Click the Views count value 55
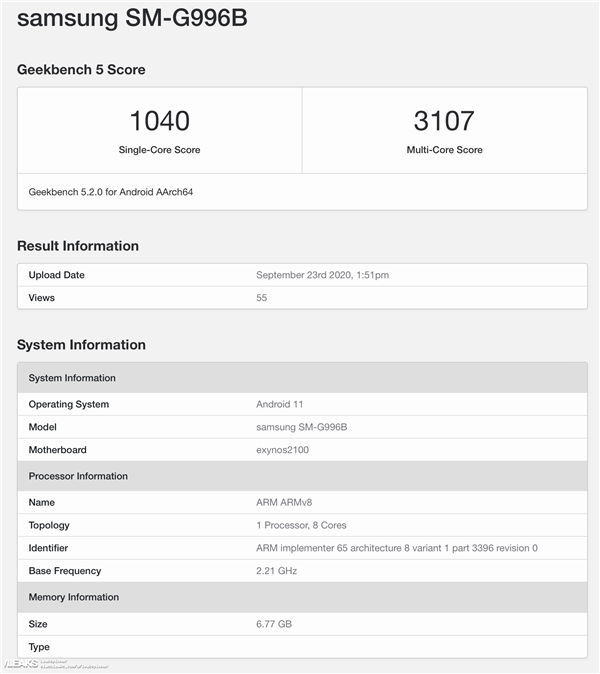Viewport: 600px width, 674px height. pos(262,298)
